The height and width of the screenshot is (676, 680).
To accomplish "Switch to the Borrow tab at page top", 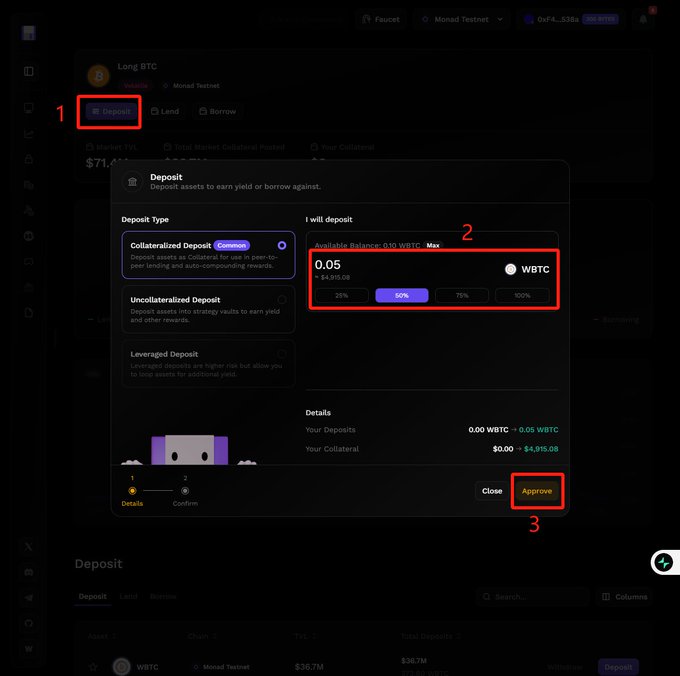I will click(x=218, y=111).
